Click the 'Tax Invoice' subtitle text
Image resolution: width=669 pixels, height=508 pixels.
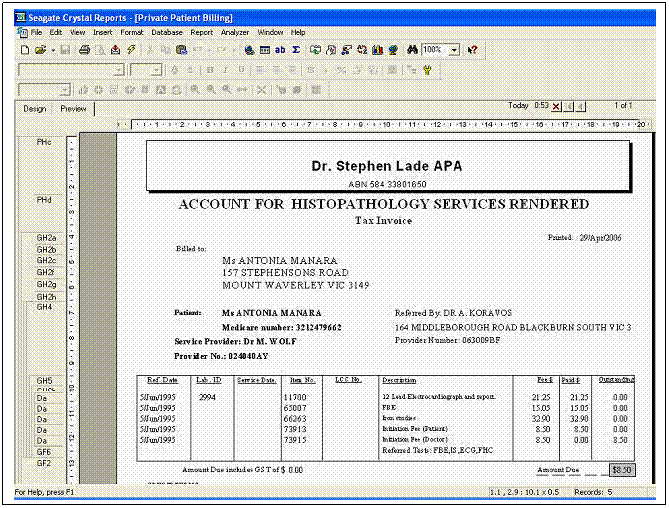[x=384, y=221]
